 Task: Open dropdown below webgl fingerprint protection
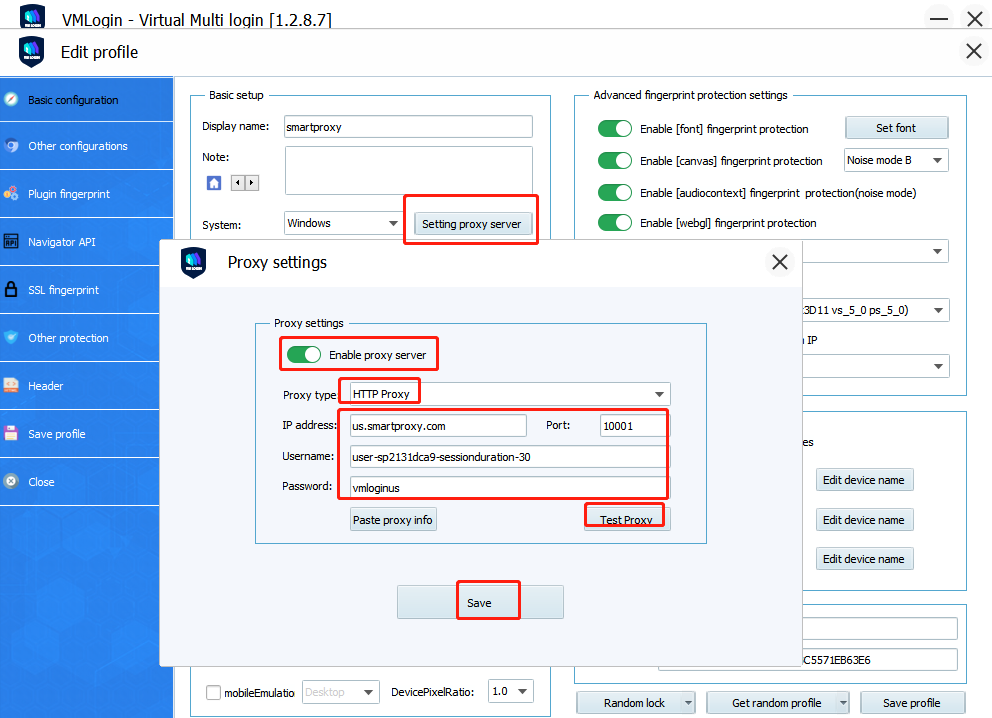pos(876,251)
